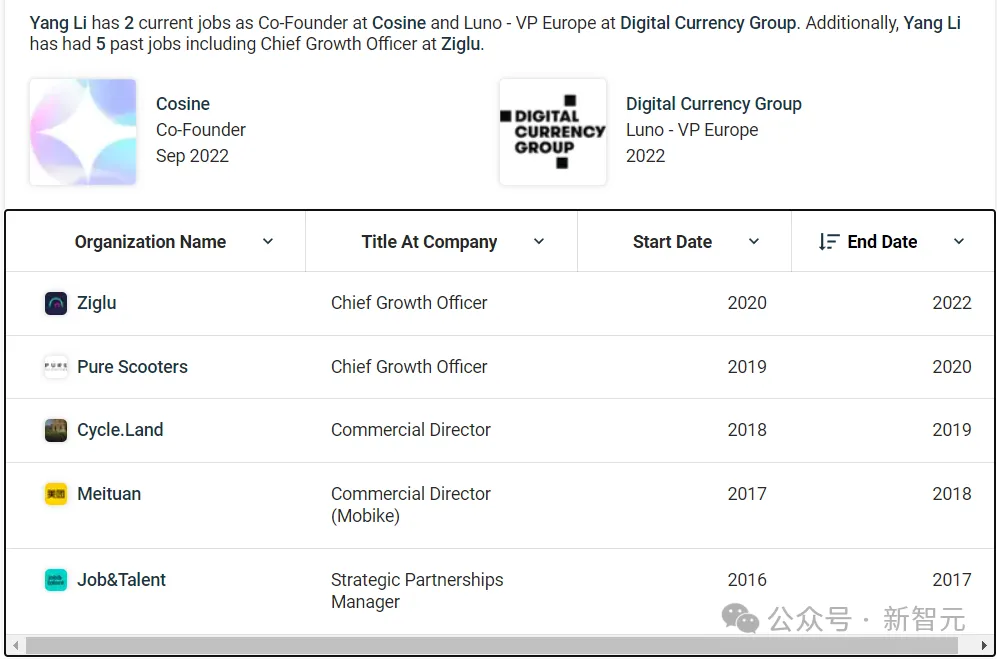Open Digital Currency Group heading link
The image size is (997, 659).
(713, 104)
